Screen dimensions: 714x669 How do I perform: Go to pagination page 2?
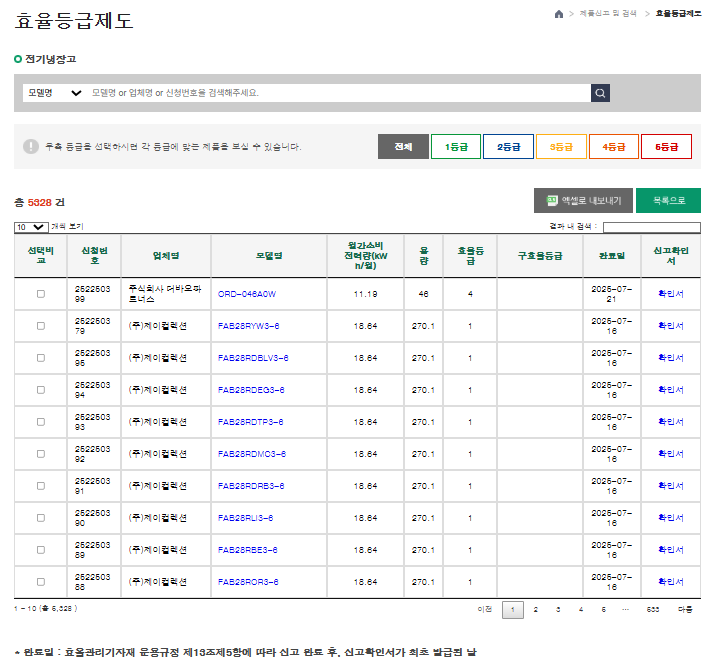(x=536, y=609)
